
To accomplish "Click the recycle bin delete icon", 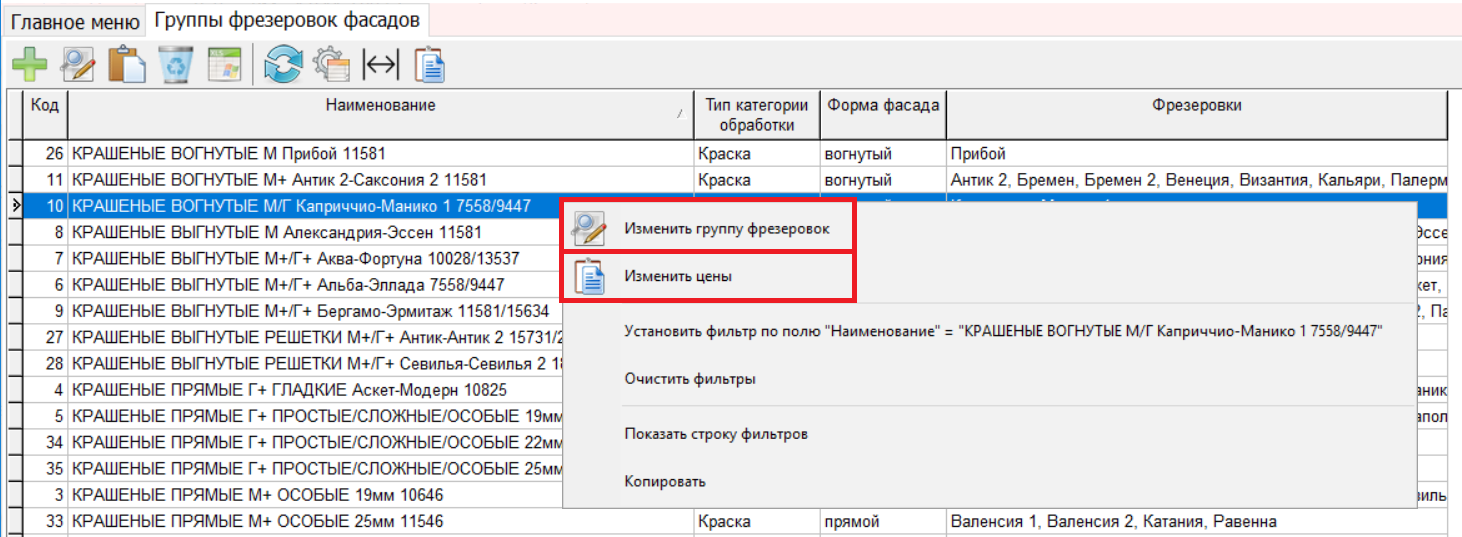I will point(177,65).
